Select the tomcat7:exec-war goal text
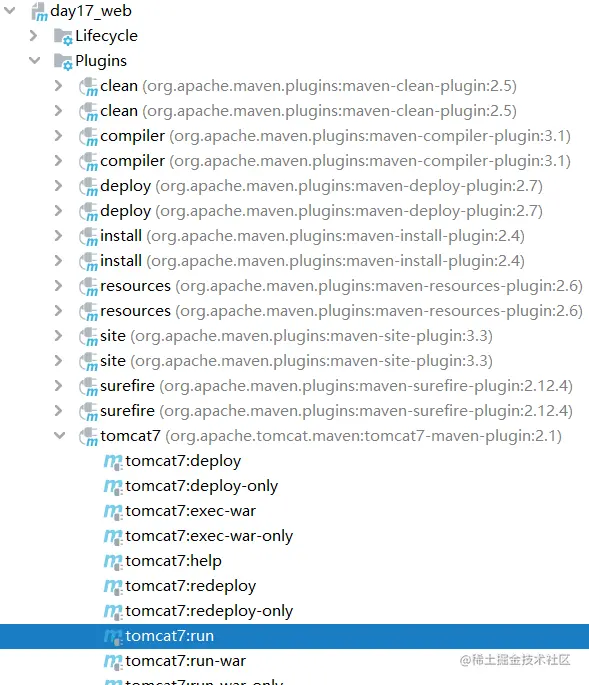The image size is (589, 685). pyautogui.click(x=191, y=511)
